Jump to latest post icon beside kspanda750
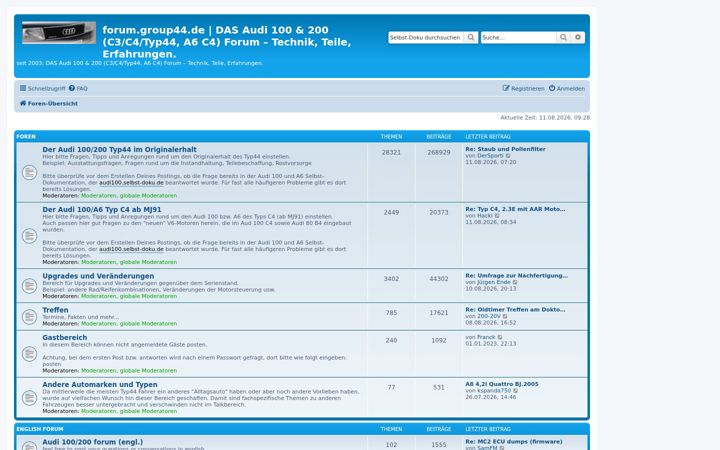Screen dimensions: 720x450 pyautogui.click(x=516, y=390)
